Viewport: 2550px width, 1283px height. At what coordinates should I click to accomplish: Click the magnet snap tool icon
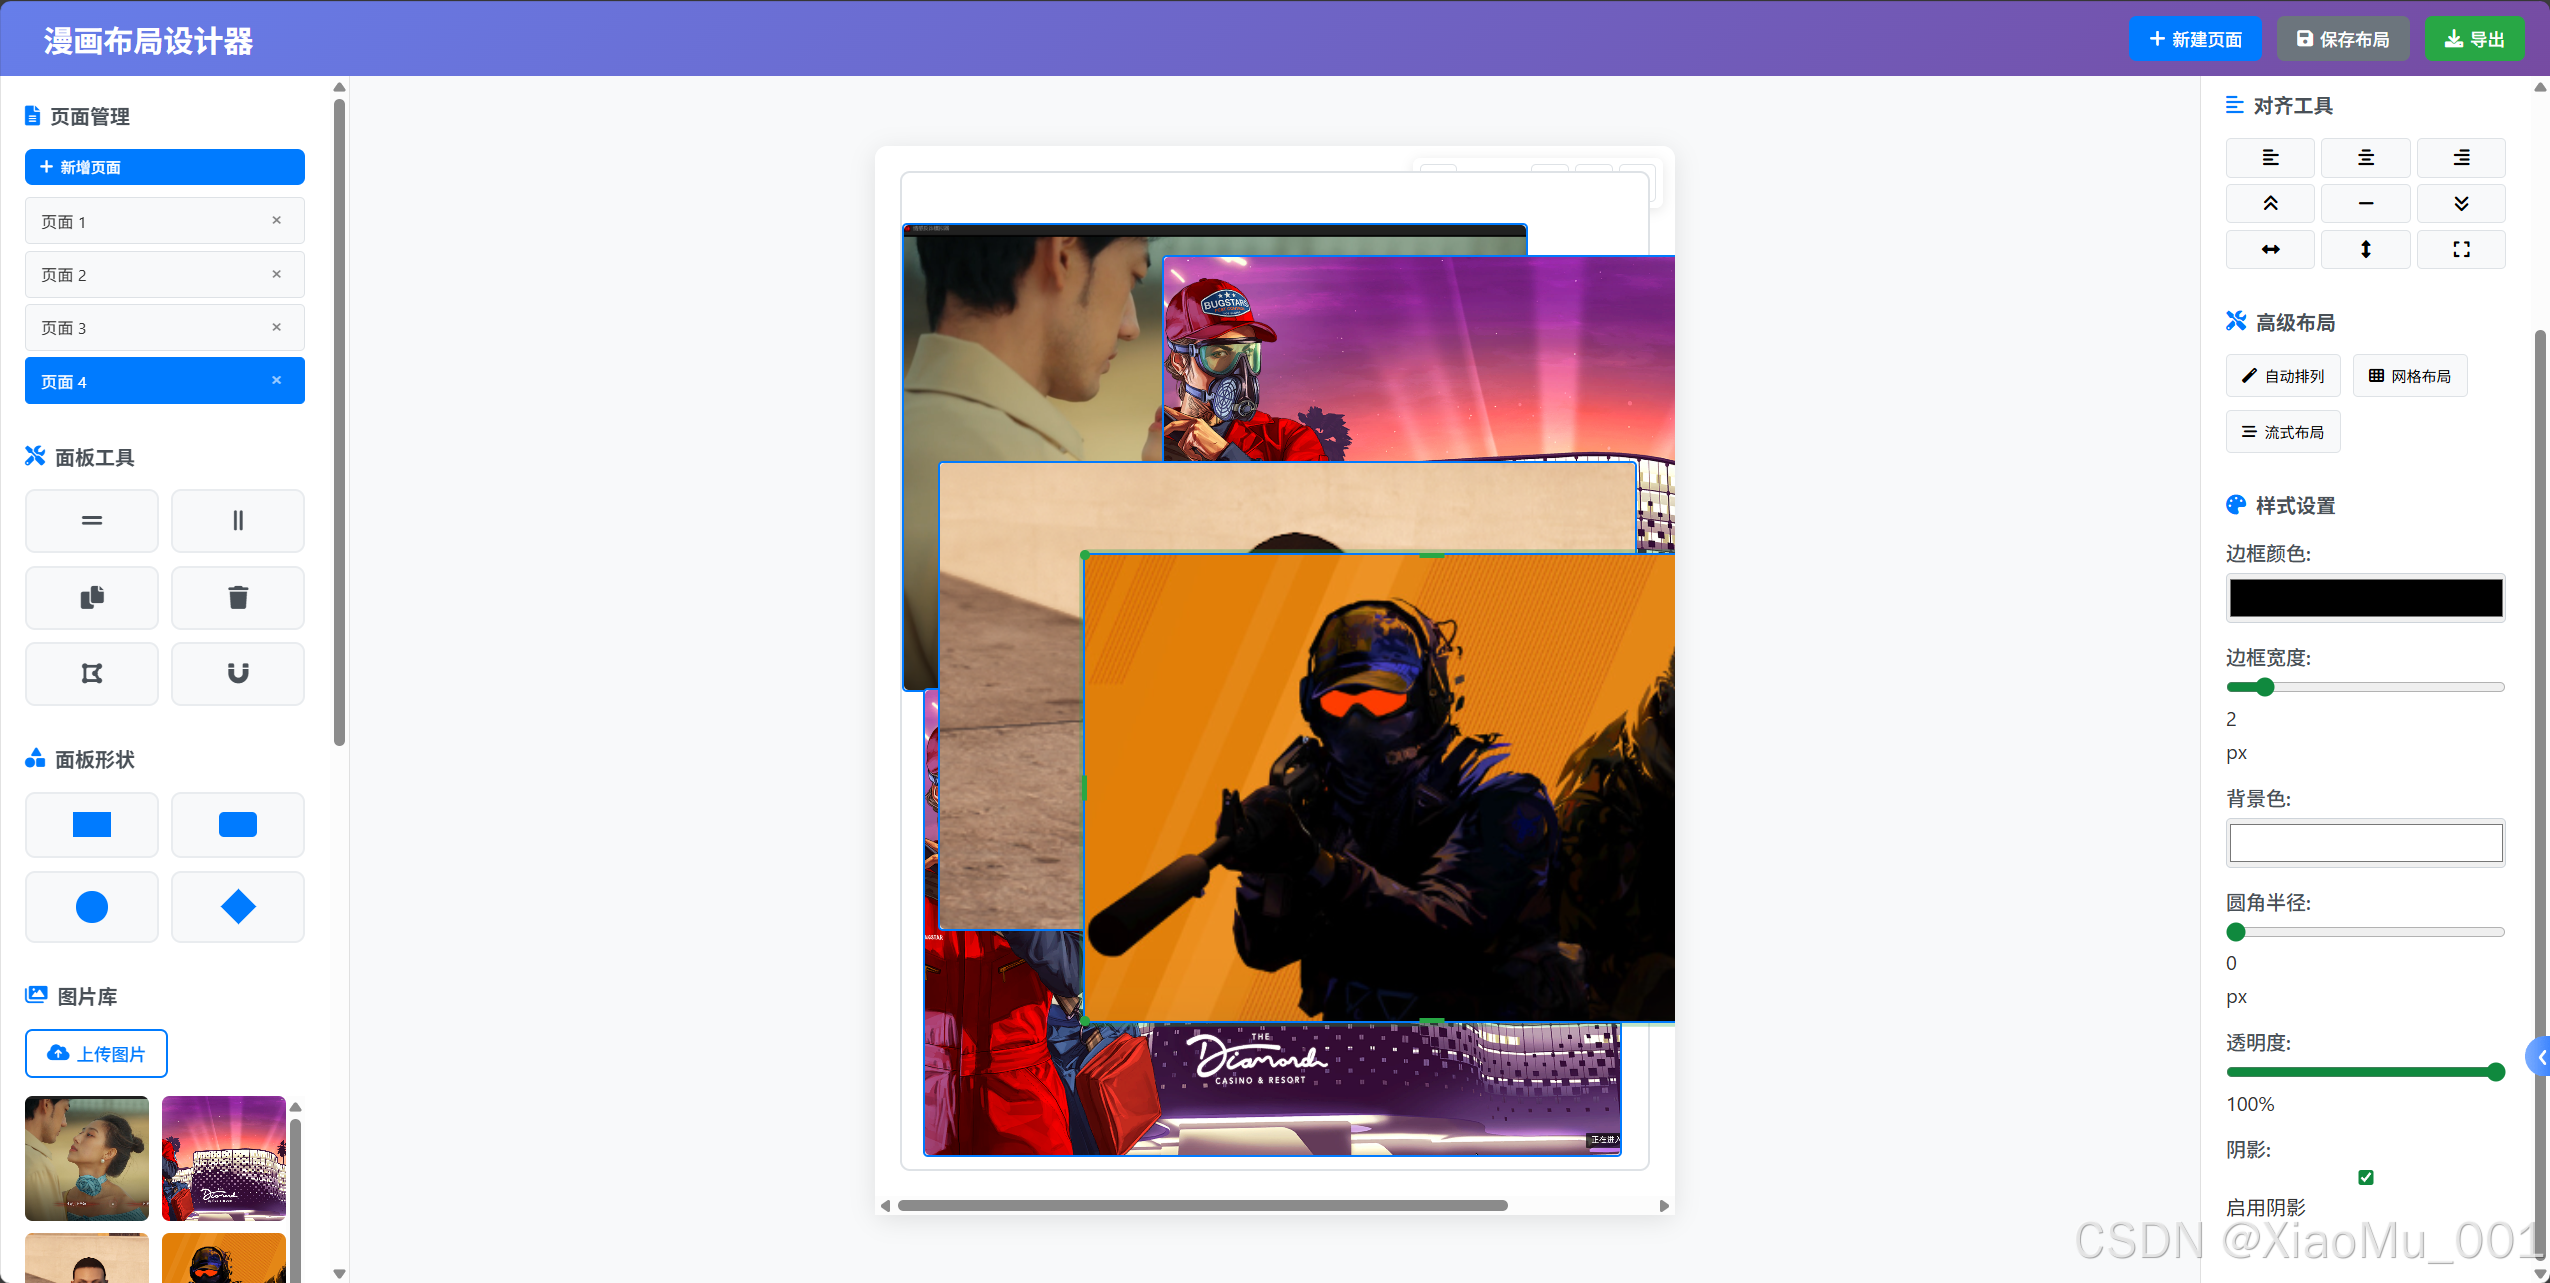238,674
